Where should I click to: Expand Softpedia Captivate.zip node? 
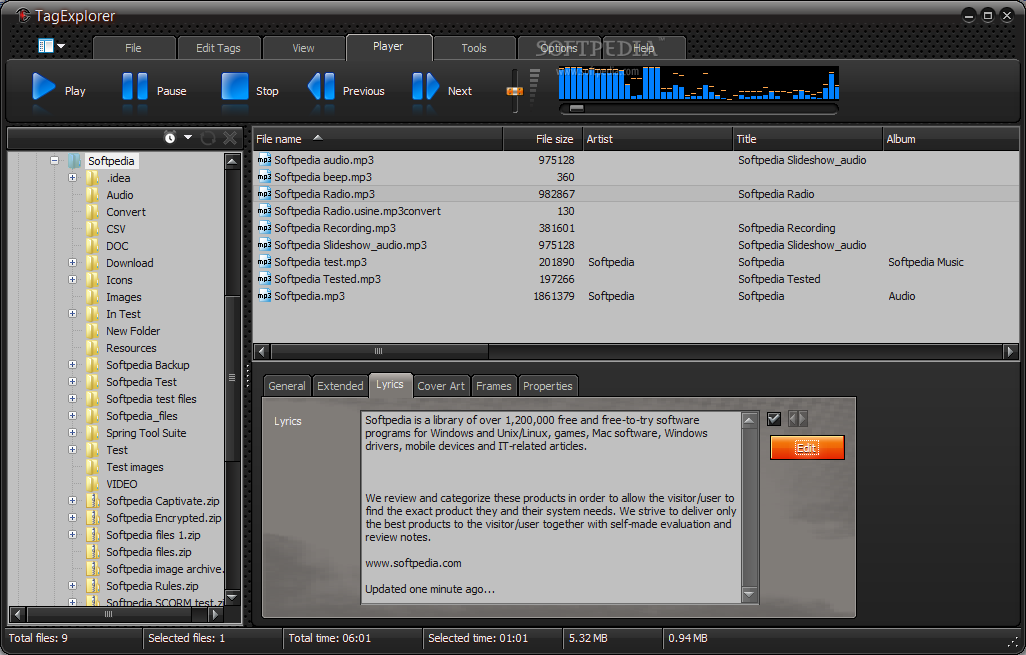tap(73, 501)
